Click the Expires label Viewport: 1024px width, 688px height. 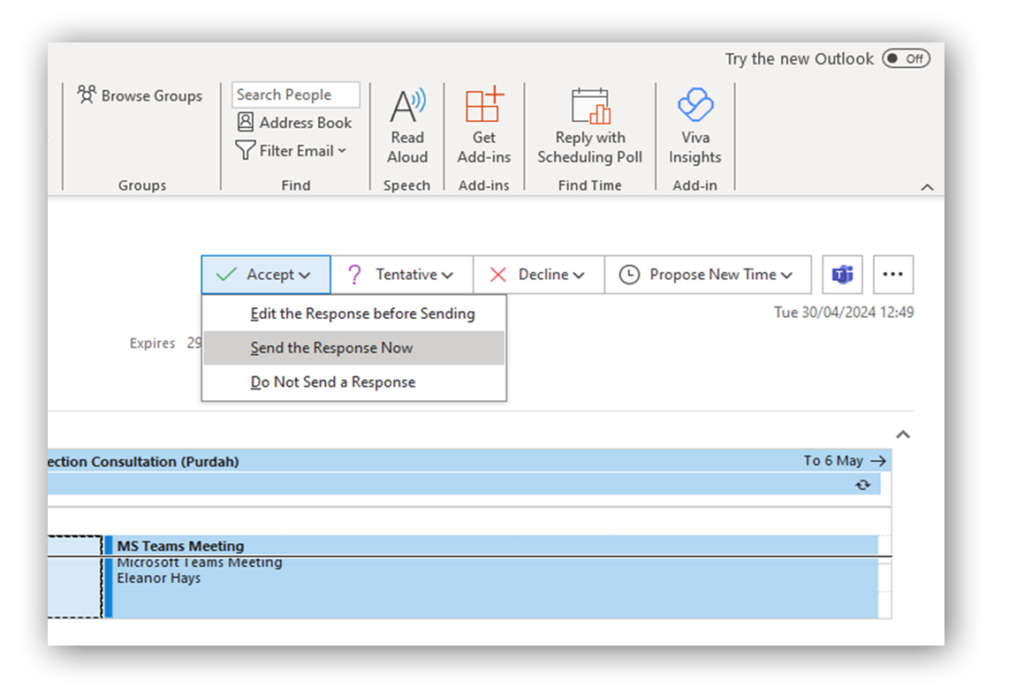coord(152,343)
